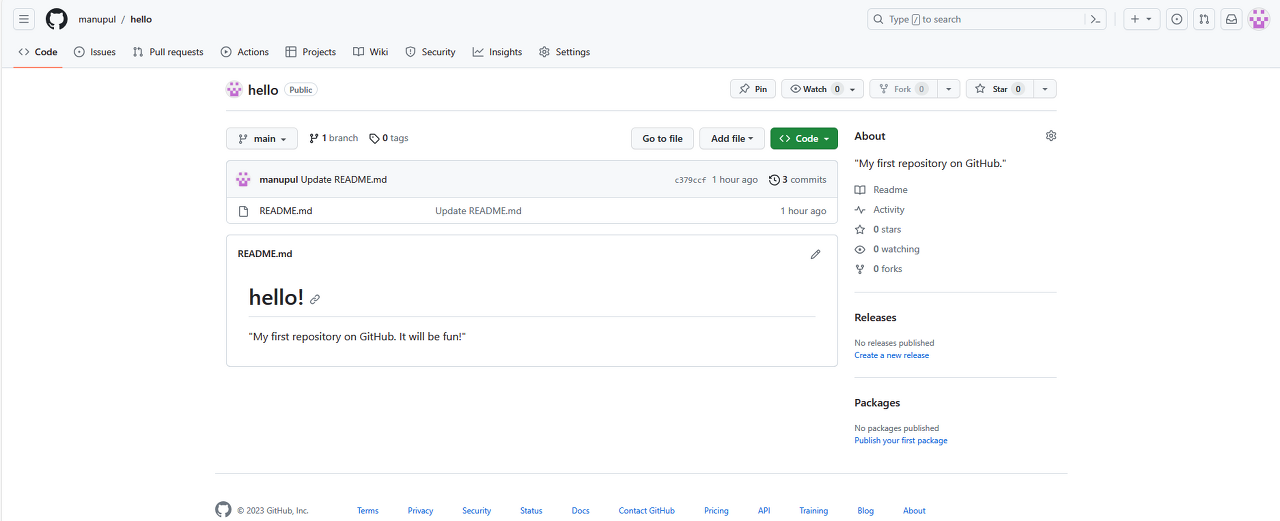Open the hello repository title link

[x=263, y=90]
